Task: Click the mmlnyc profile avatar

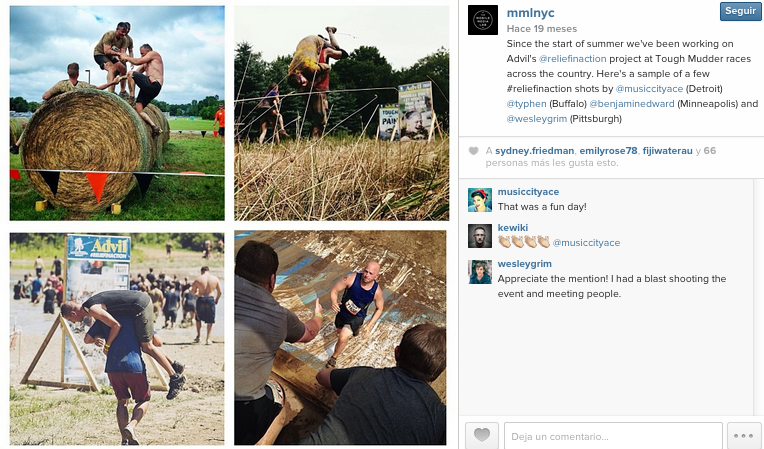Action: [483, 20]
